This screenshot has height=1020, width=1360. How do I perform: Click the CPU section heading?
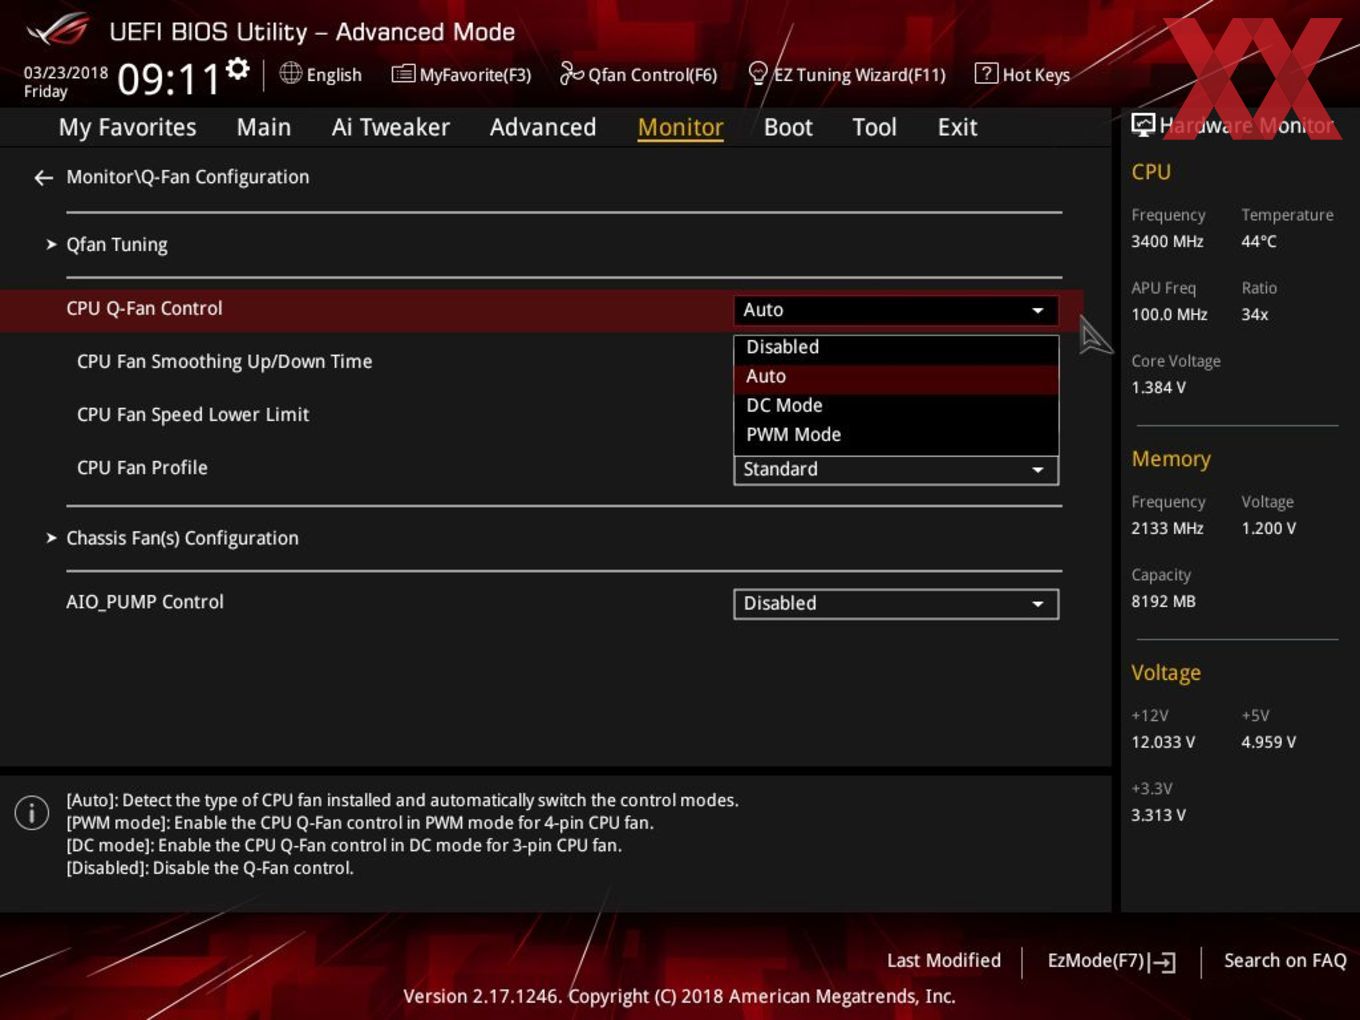tap(1151, 172)
